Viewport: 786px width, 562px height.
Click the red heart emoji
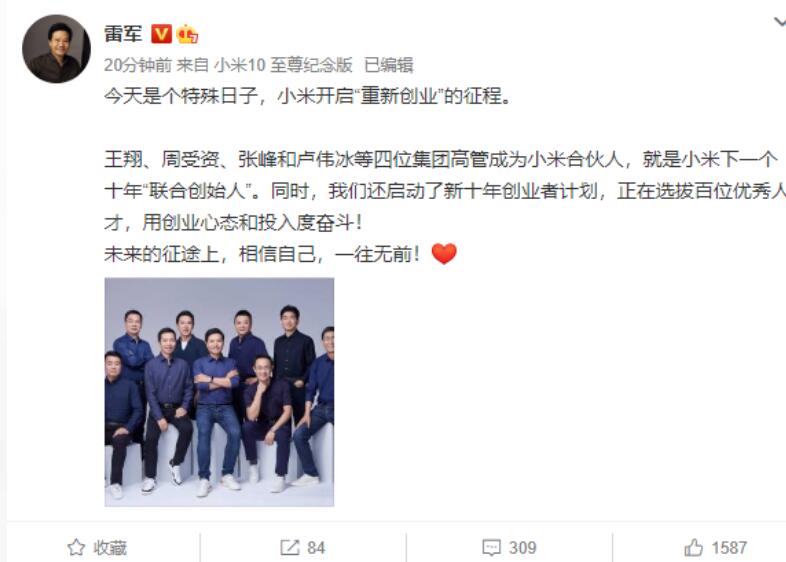point(444,254)
